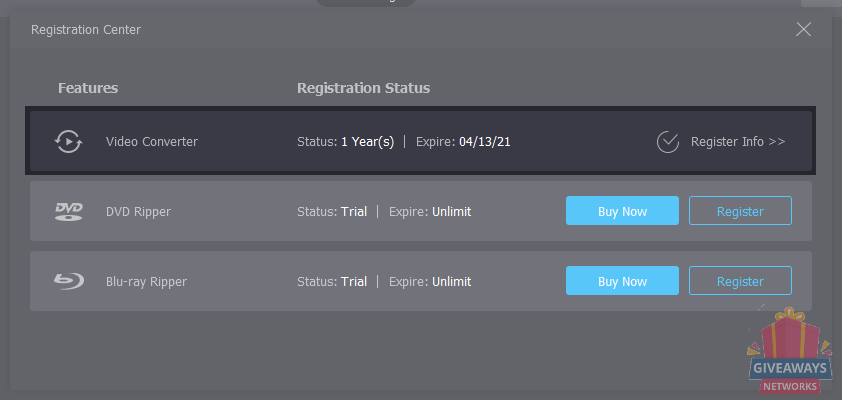The width and height of the screenshot is (842, 400).
Task: Buy Now for DVD Ripper
Action: [x=622, y=210]
